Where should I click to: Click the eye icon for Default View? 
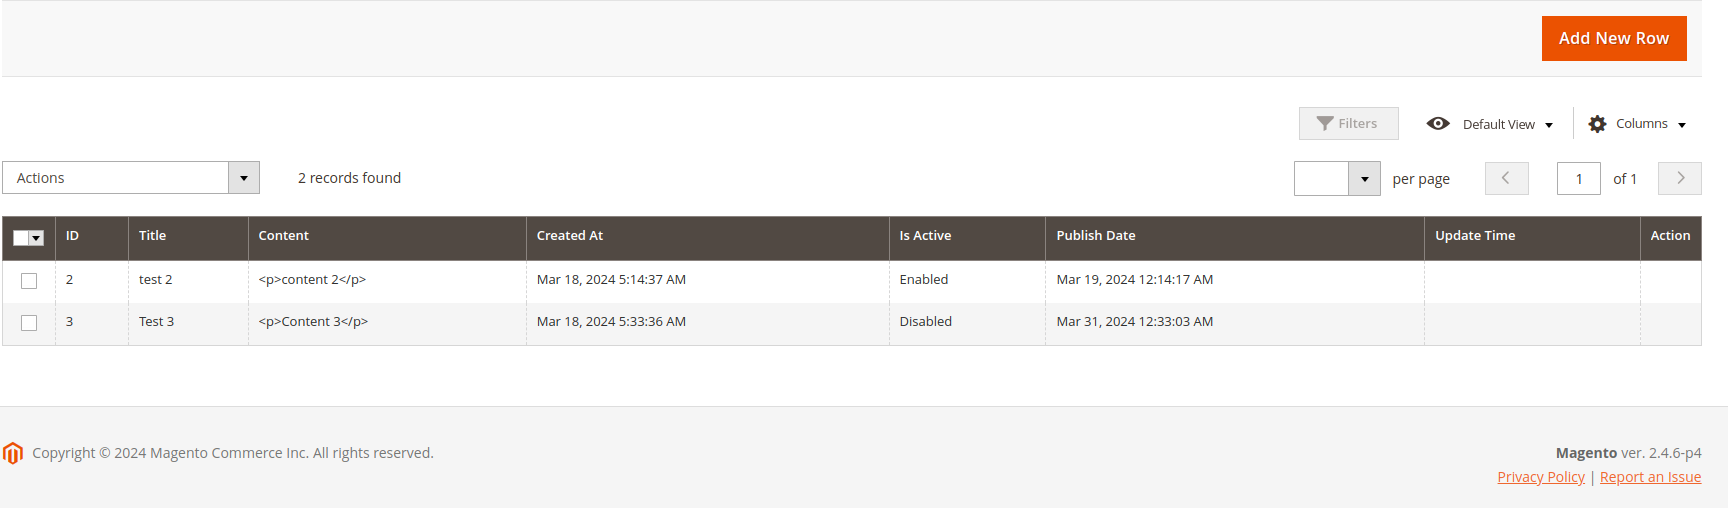coord(1438,124)
